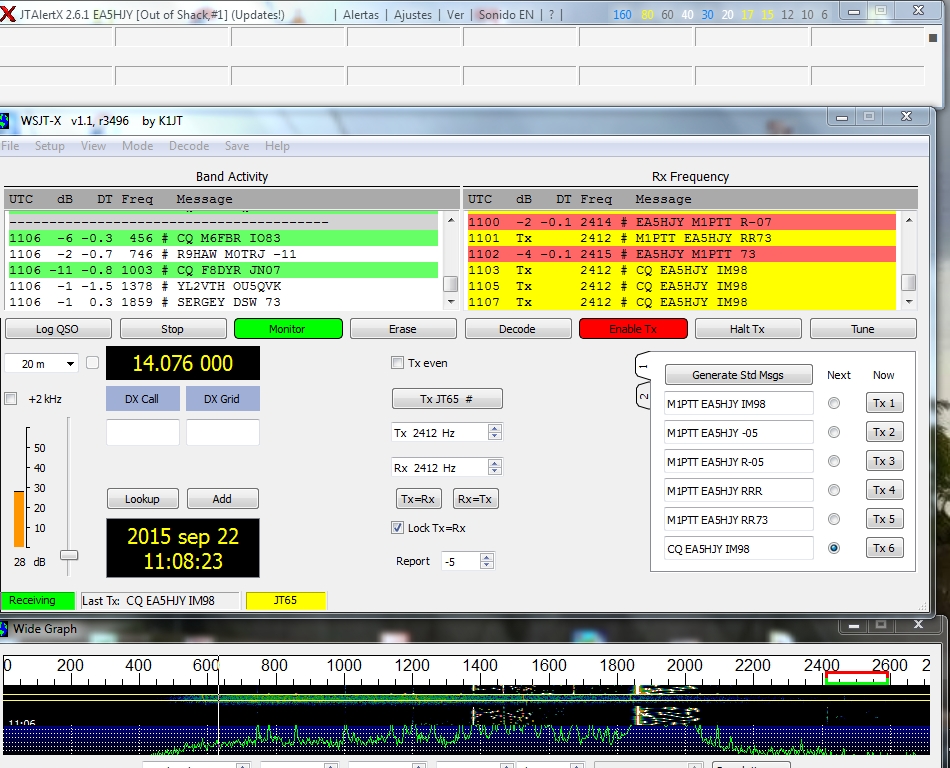950x768 pixels.
Task: Click the CQ M6FBR IO83 decode line
Action: [x=223, y=238]
